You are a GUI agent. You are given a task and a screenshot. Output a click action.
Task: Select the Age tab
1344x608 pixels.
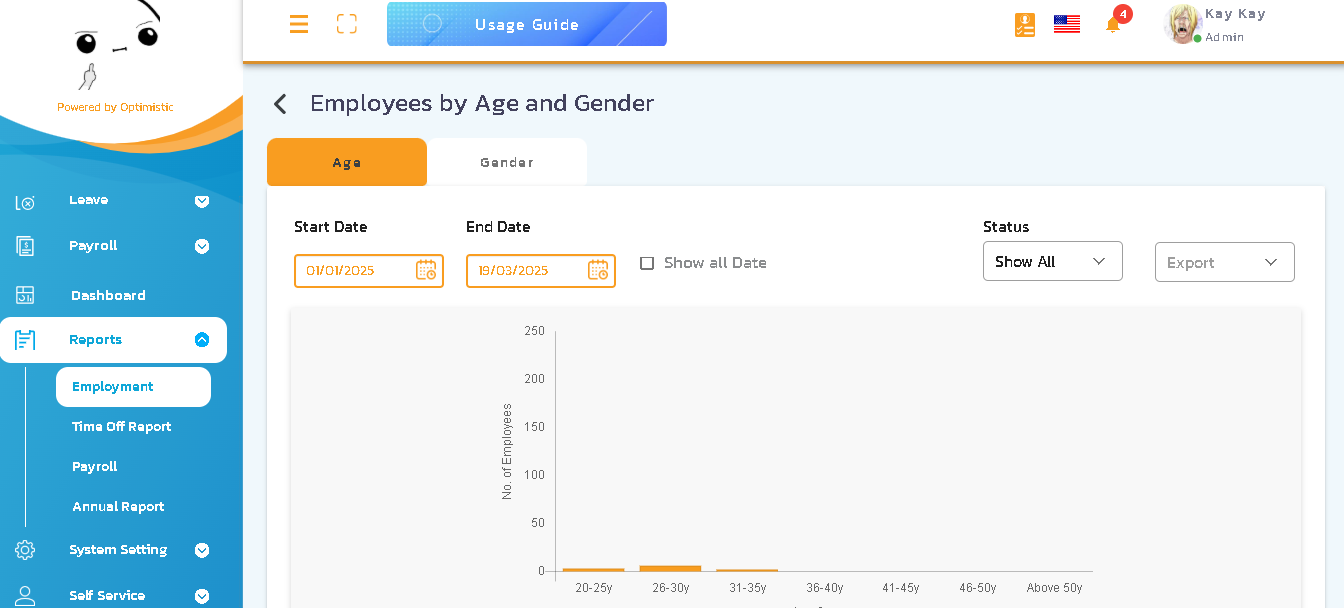(x=347, y=162)
